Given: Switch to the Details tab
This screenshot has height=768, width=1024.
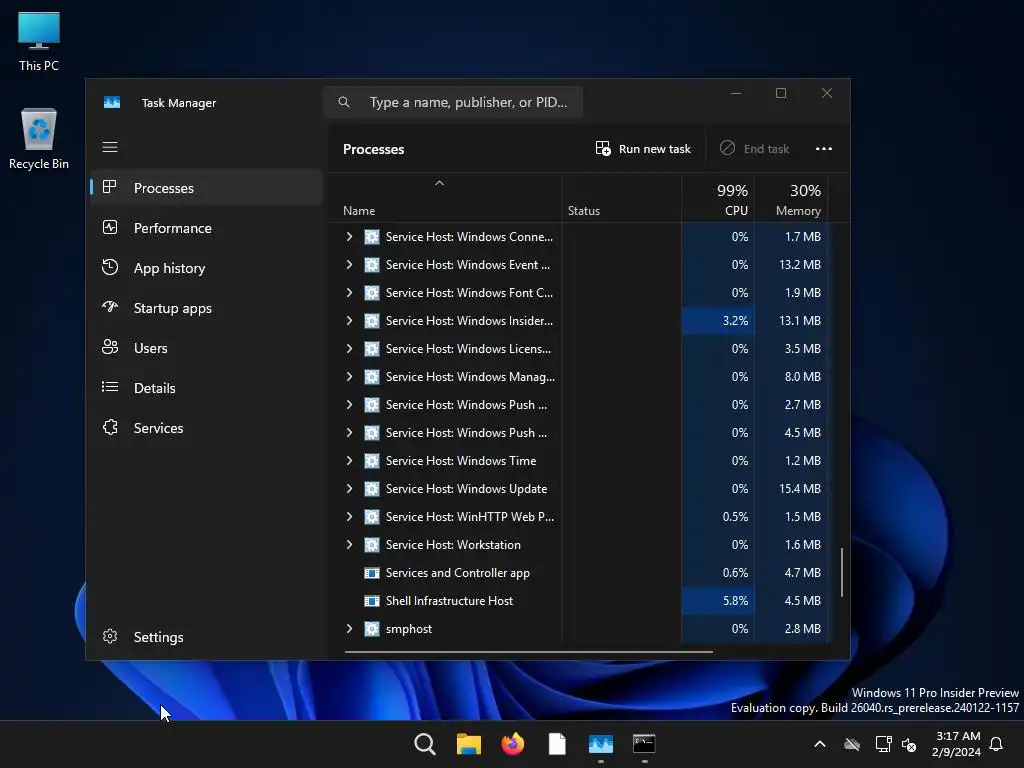Looking at the screenshot, I should coord(206,388).
